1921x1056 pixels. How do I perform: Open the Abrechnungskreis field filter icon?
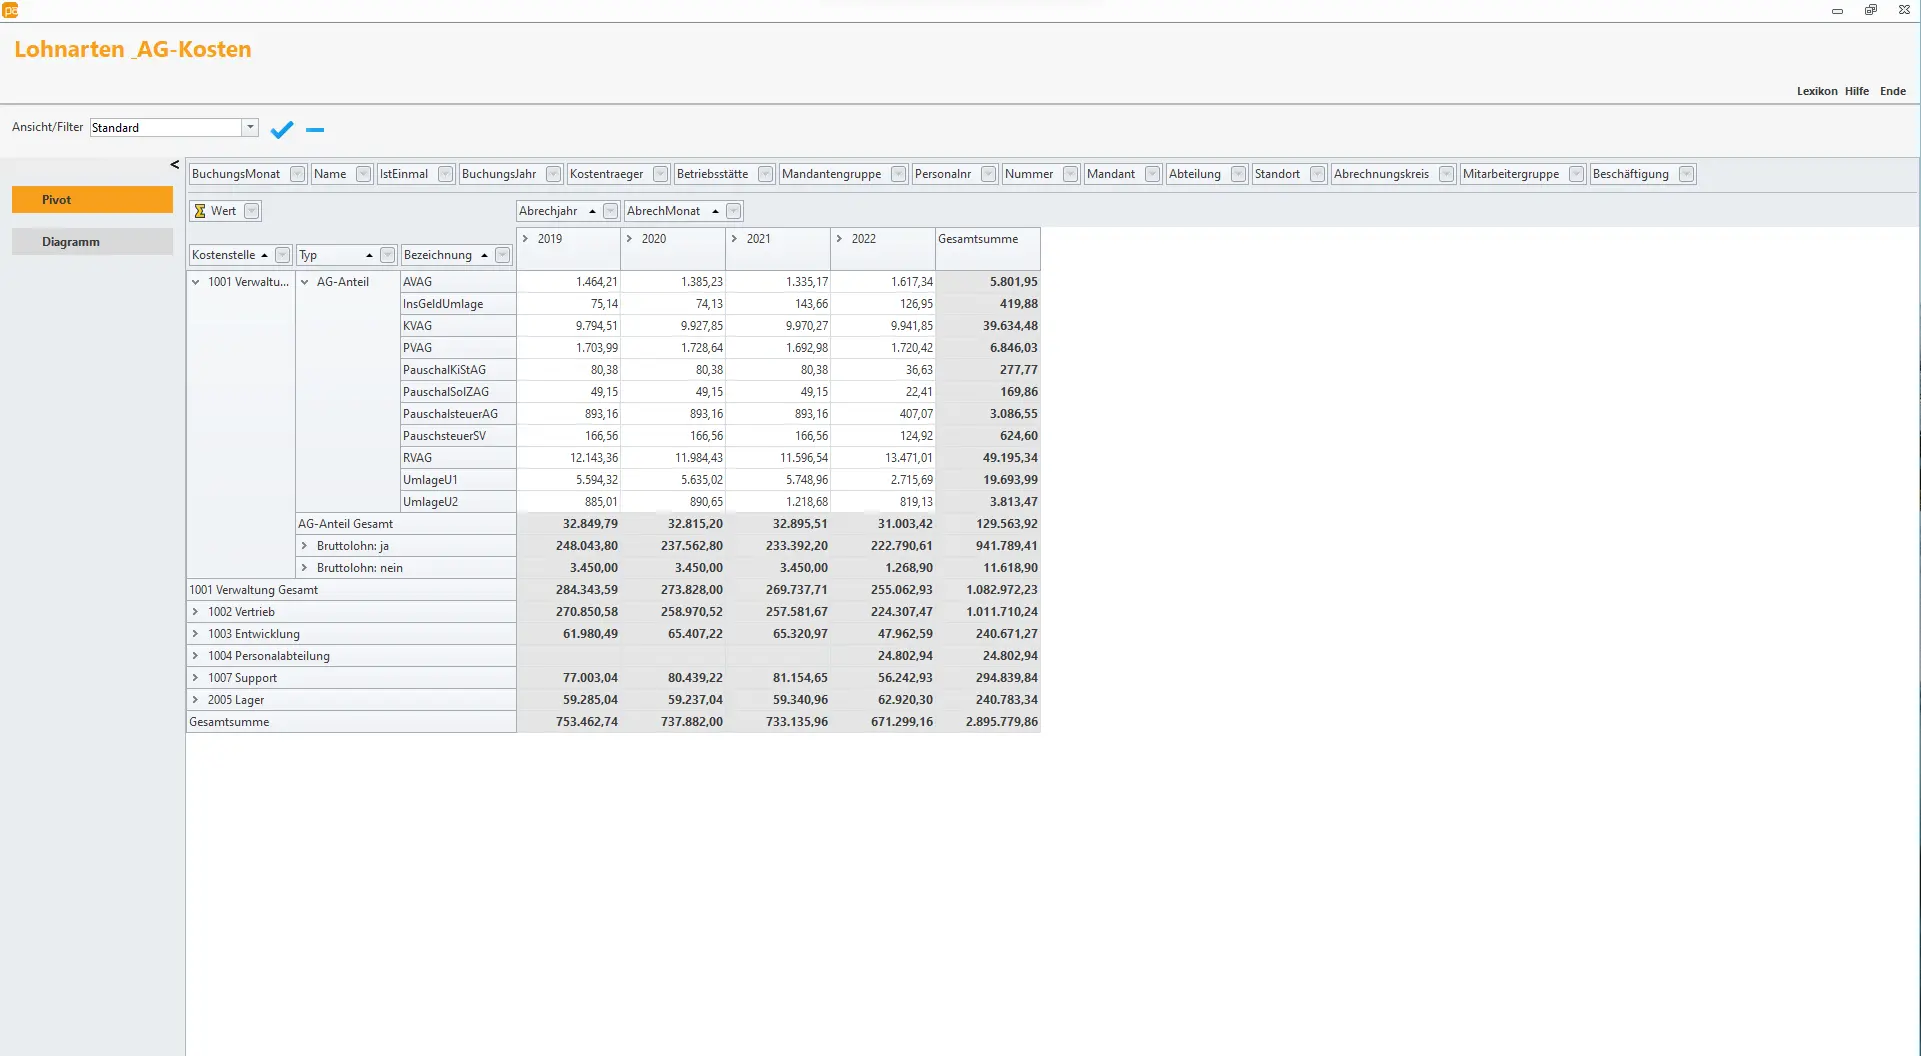tap(1446, 173)
